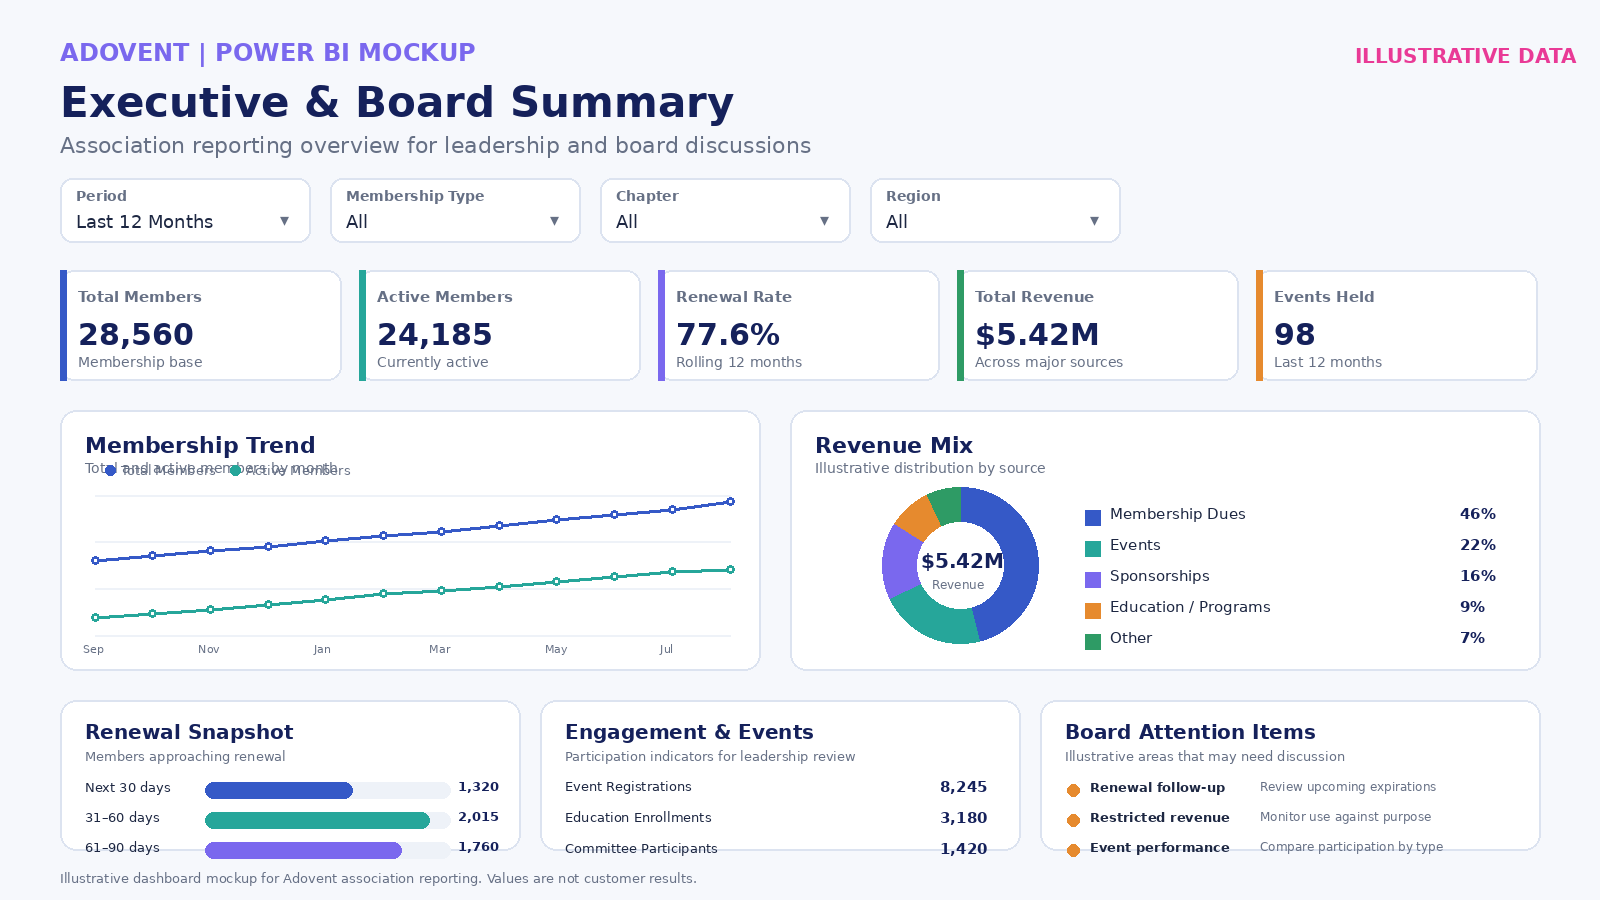Select the Active Members KPI card
This screenshot has width=1600, height=900.
[x=500, y=325]
